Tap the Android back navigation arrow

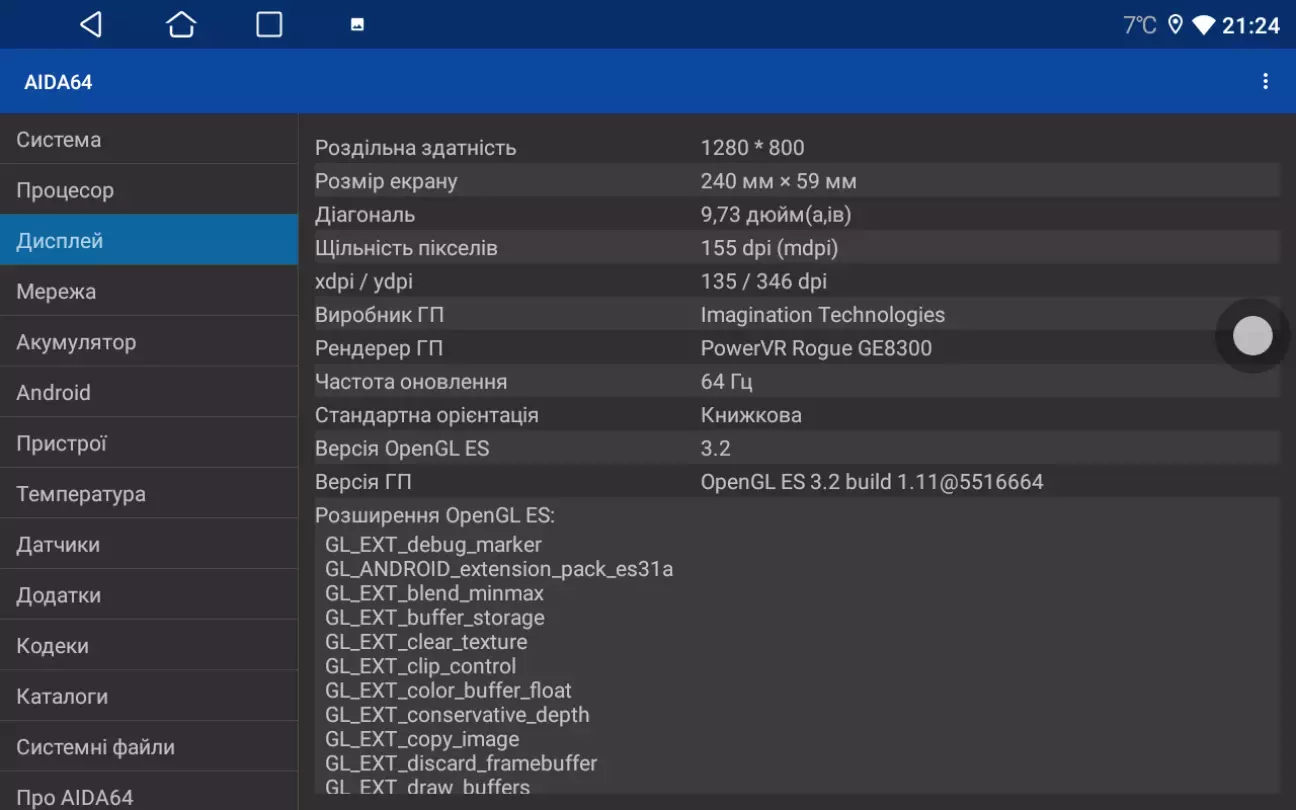click(x=91, y=25)
